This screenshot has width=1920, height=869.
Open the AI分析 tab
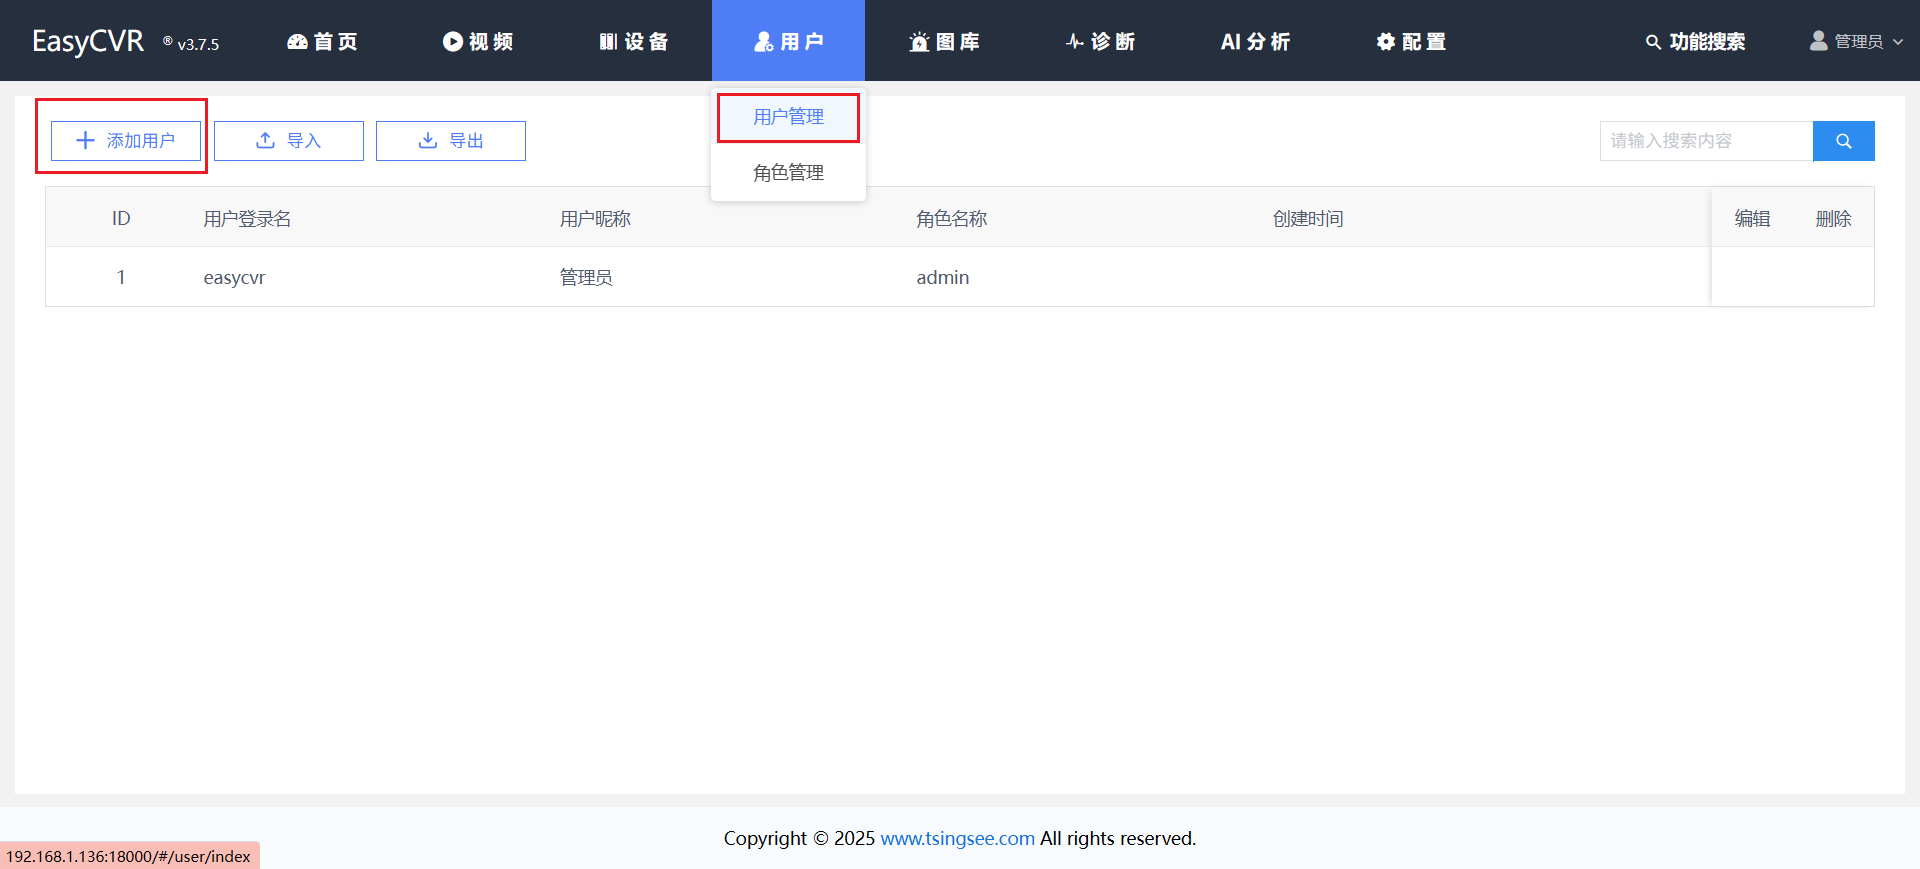click(x=1255, y=41)
